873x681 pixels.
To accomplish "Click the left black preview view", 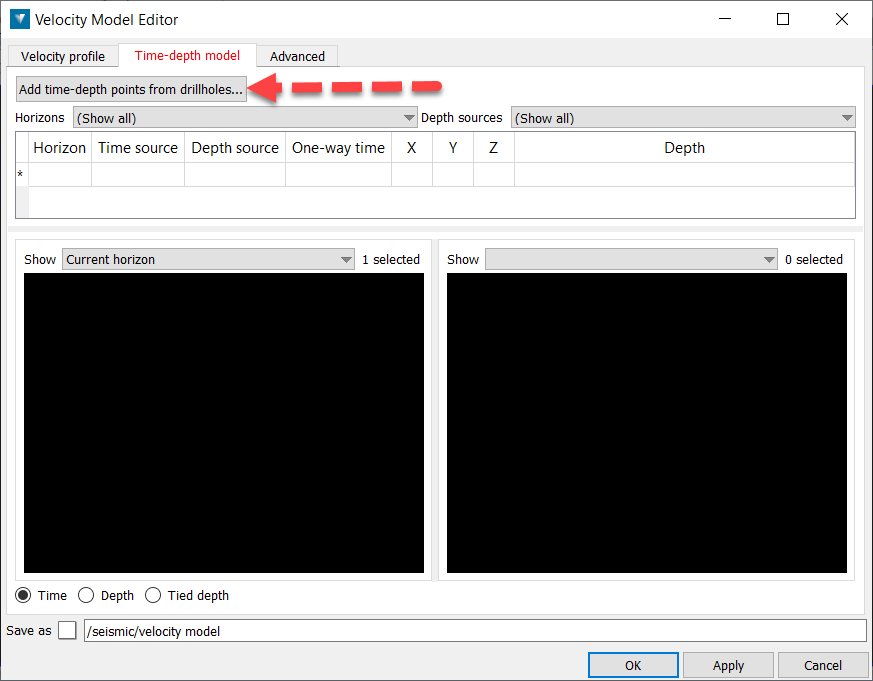I will point(224,423).
